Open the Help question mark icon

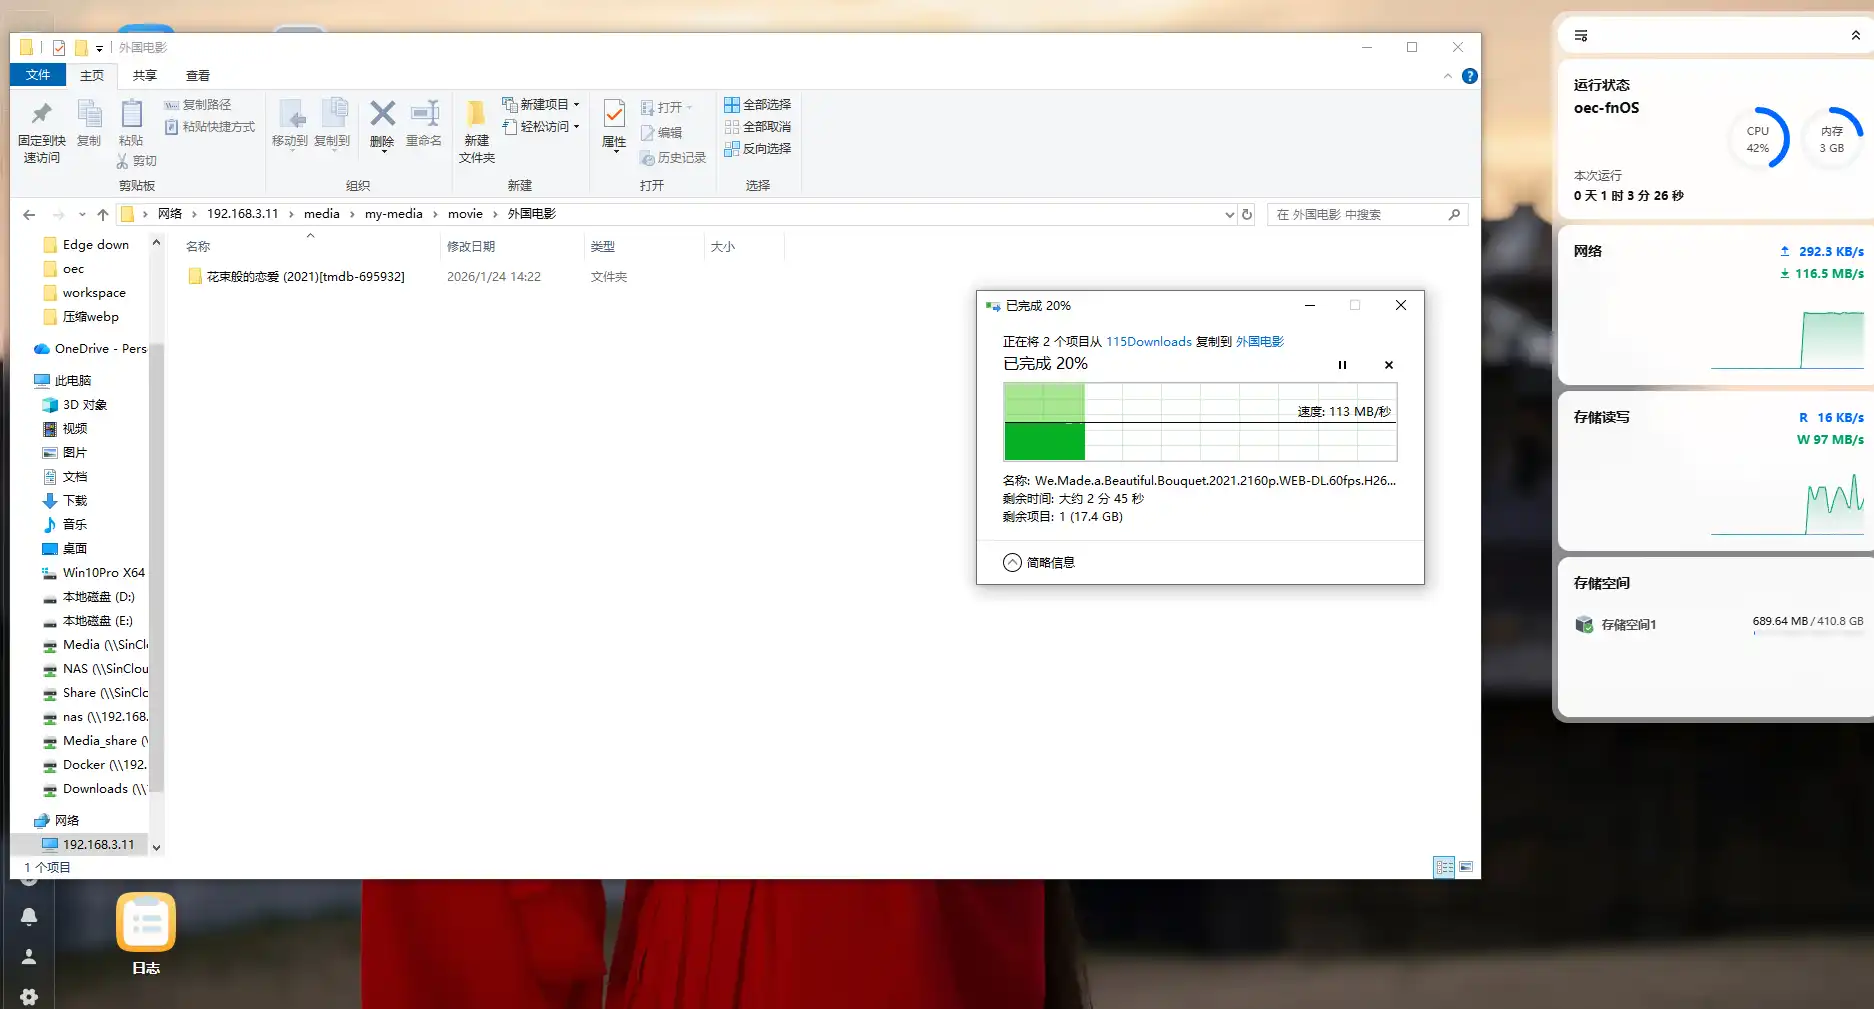coord(1469,76)
